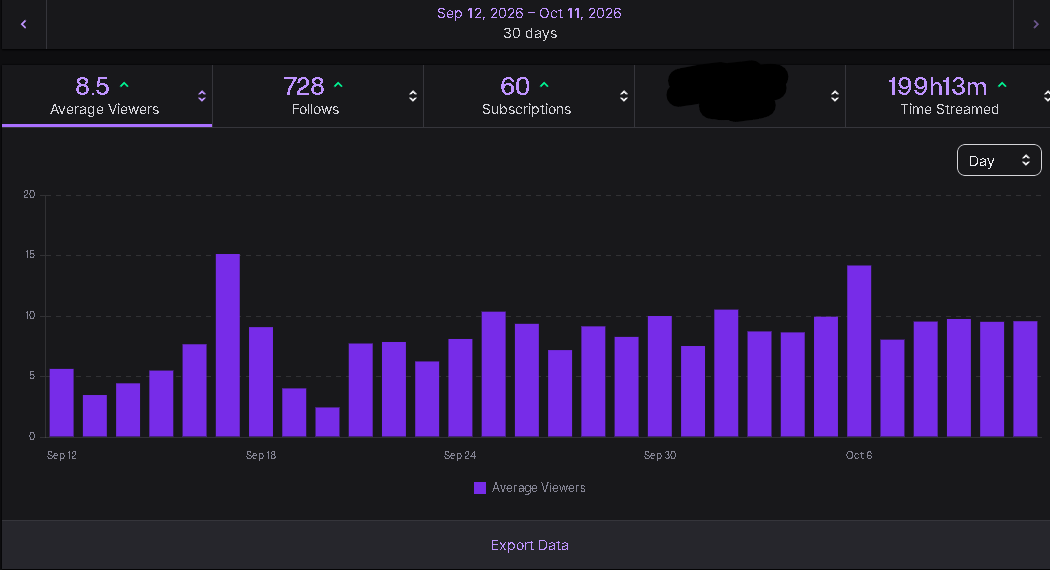Image resolution: width=1050 pixels, height=570 pixels.
Task: Select the Follows metric tab
Action: tap(317, 96)
